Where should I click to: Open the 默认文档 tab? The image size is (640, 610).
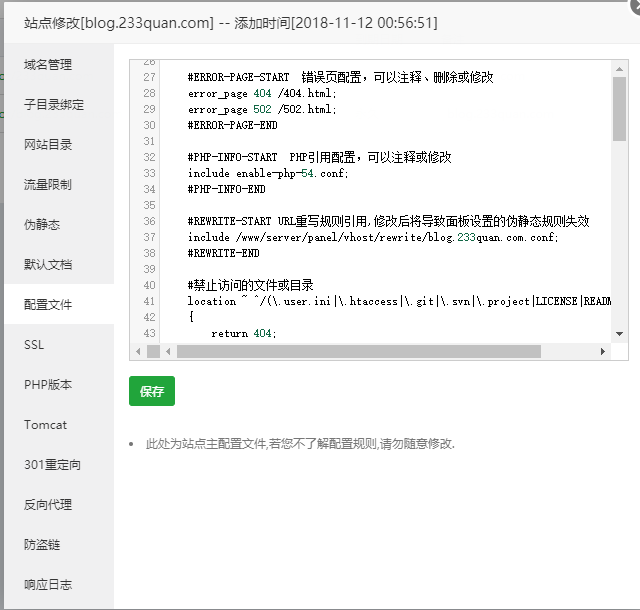(48, 265)
